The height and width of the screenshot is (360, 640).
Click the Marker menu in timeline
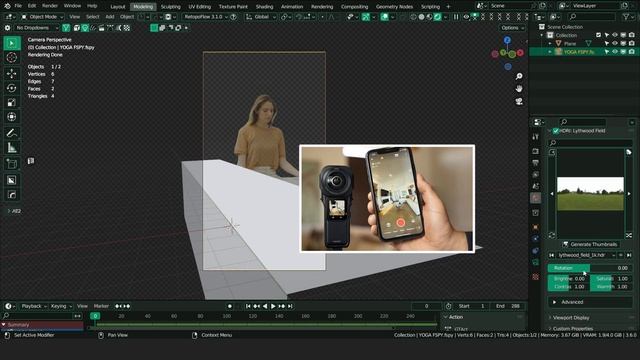[x=101, y=306]
